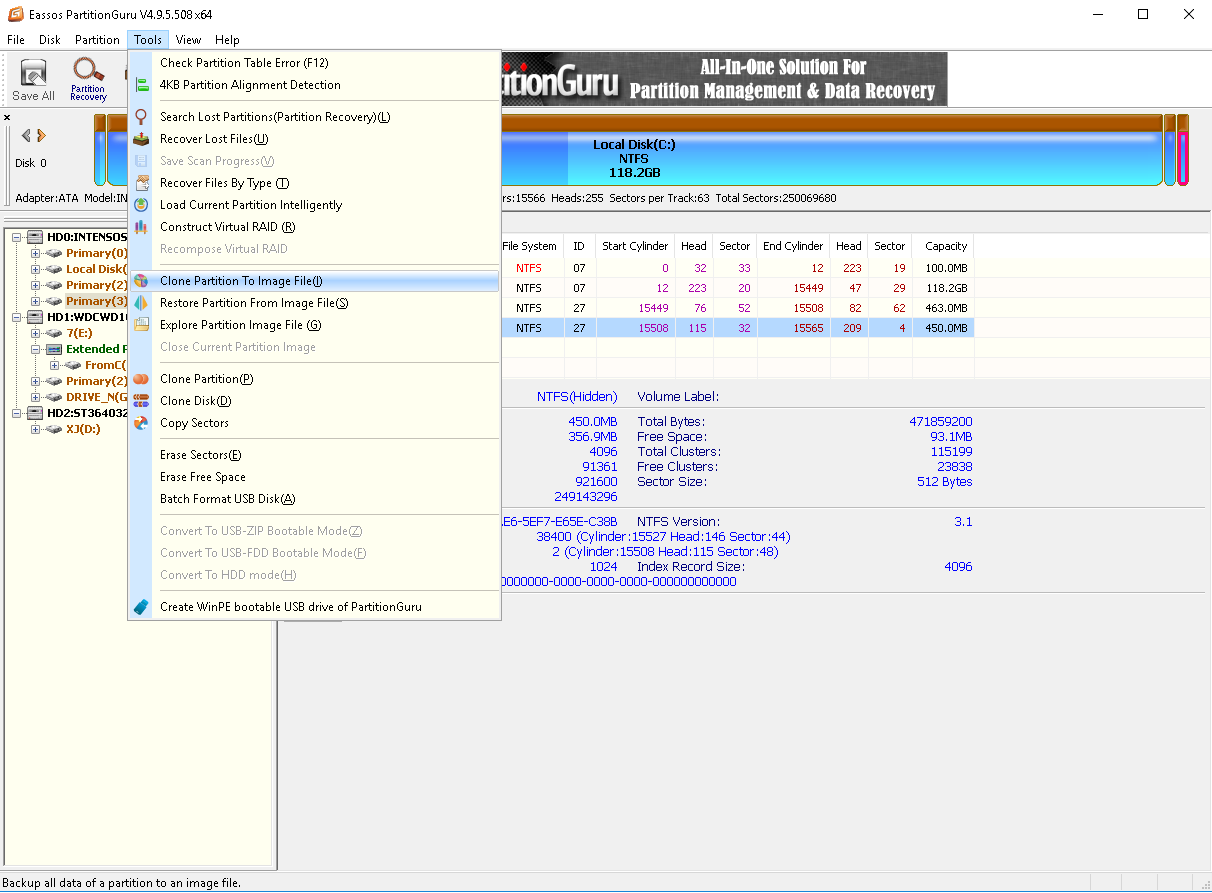Choose Clone Partition To Image File
The height and width of the screenshot is (893, 1212).
coord(314,281)
